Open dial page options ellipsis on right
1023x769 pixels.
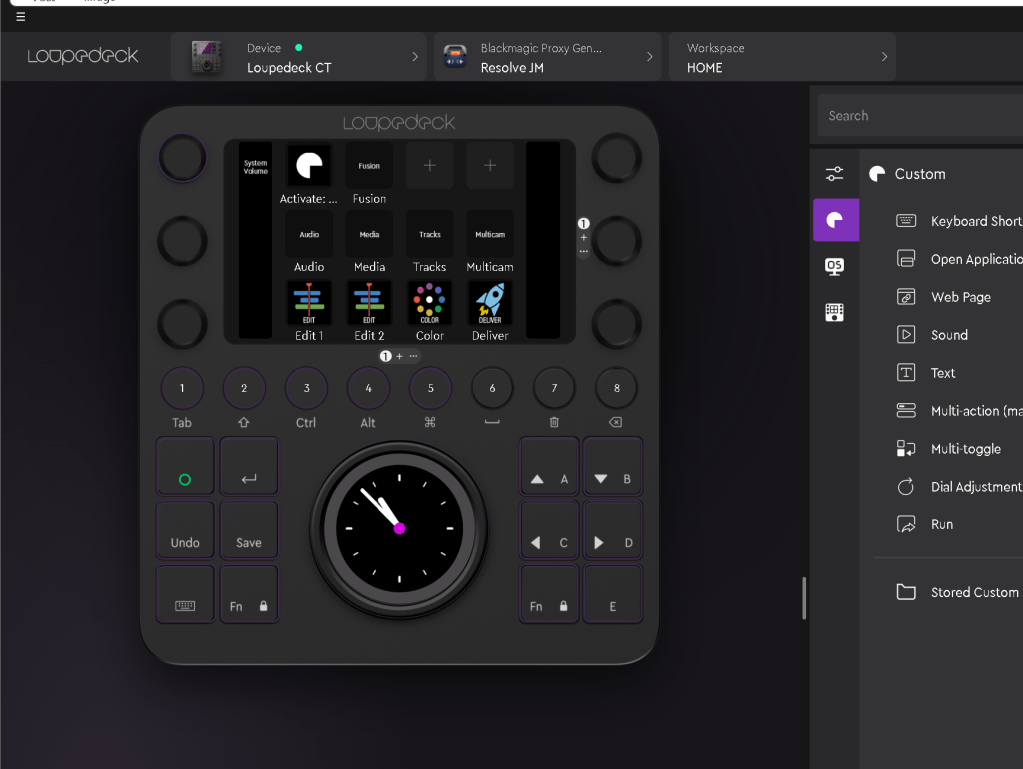pyautogui.click(x=583, y=251)
